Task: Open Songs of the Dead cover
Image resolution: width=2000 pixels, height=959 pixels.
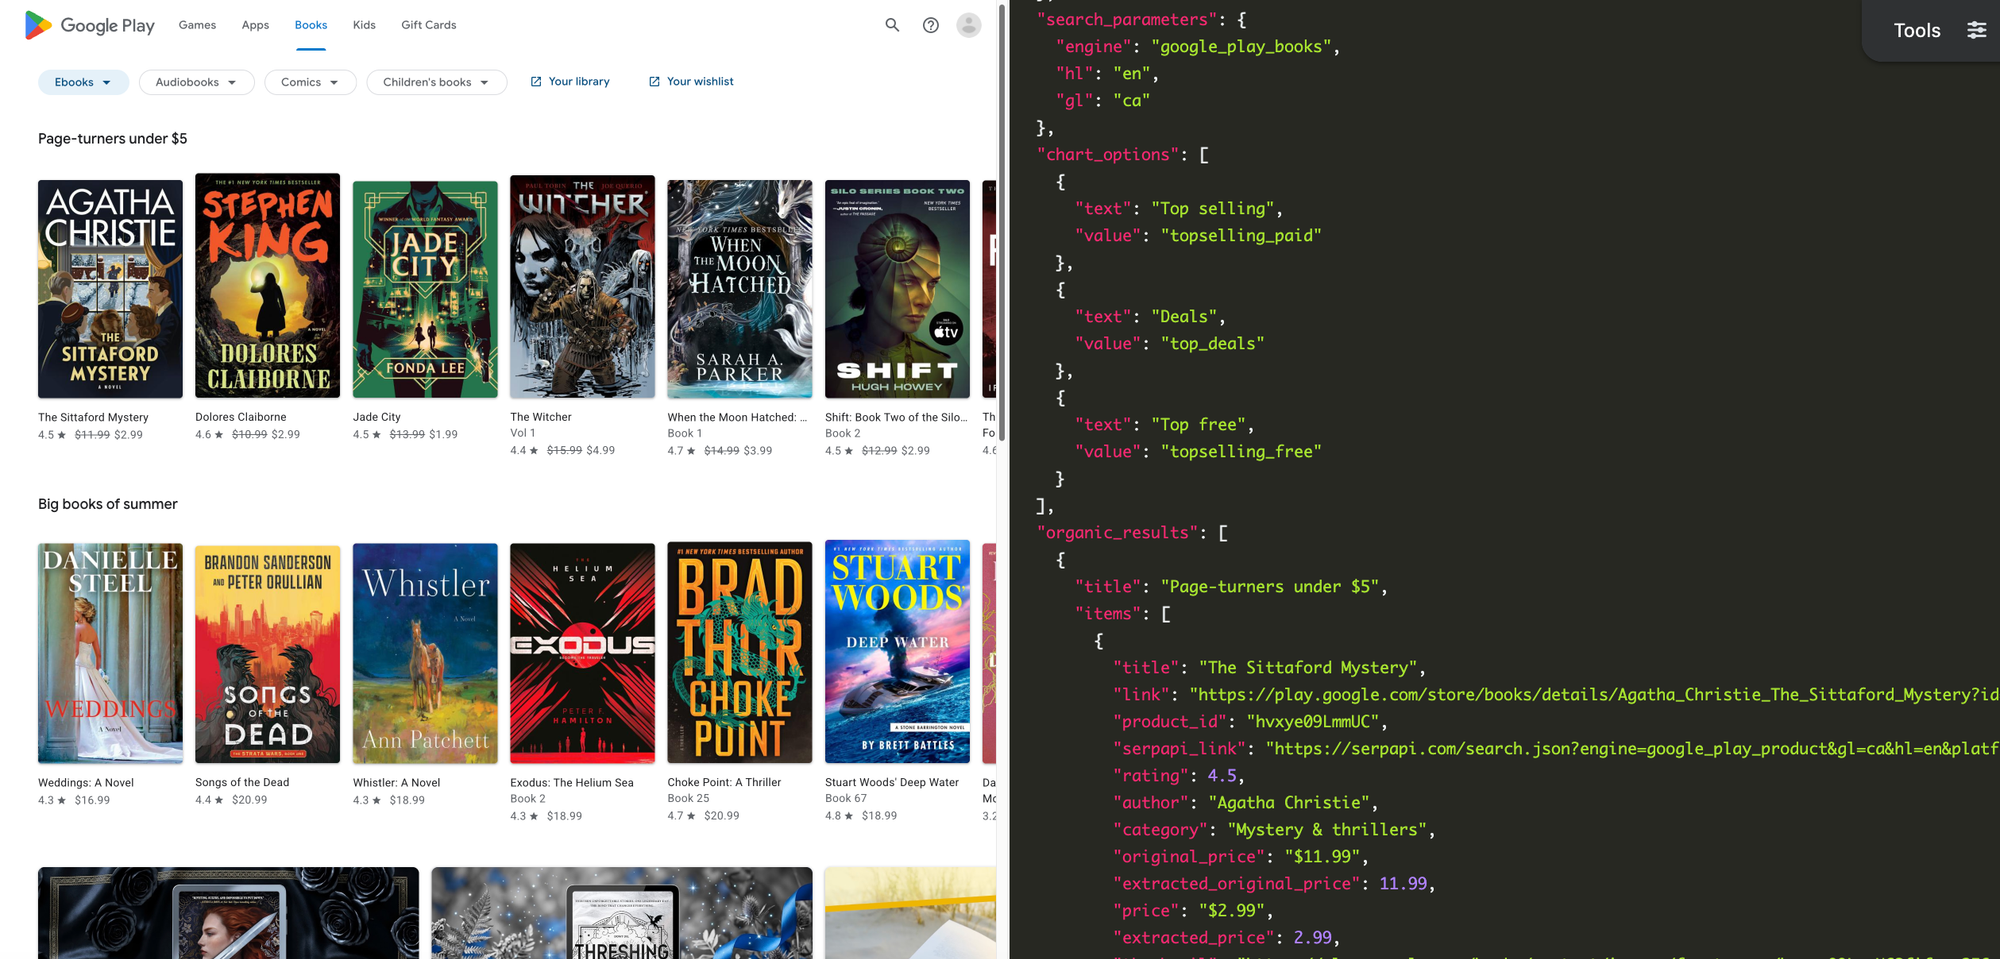Action: click(267, 654)
